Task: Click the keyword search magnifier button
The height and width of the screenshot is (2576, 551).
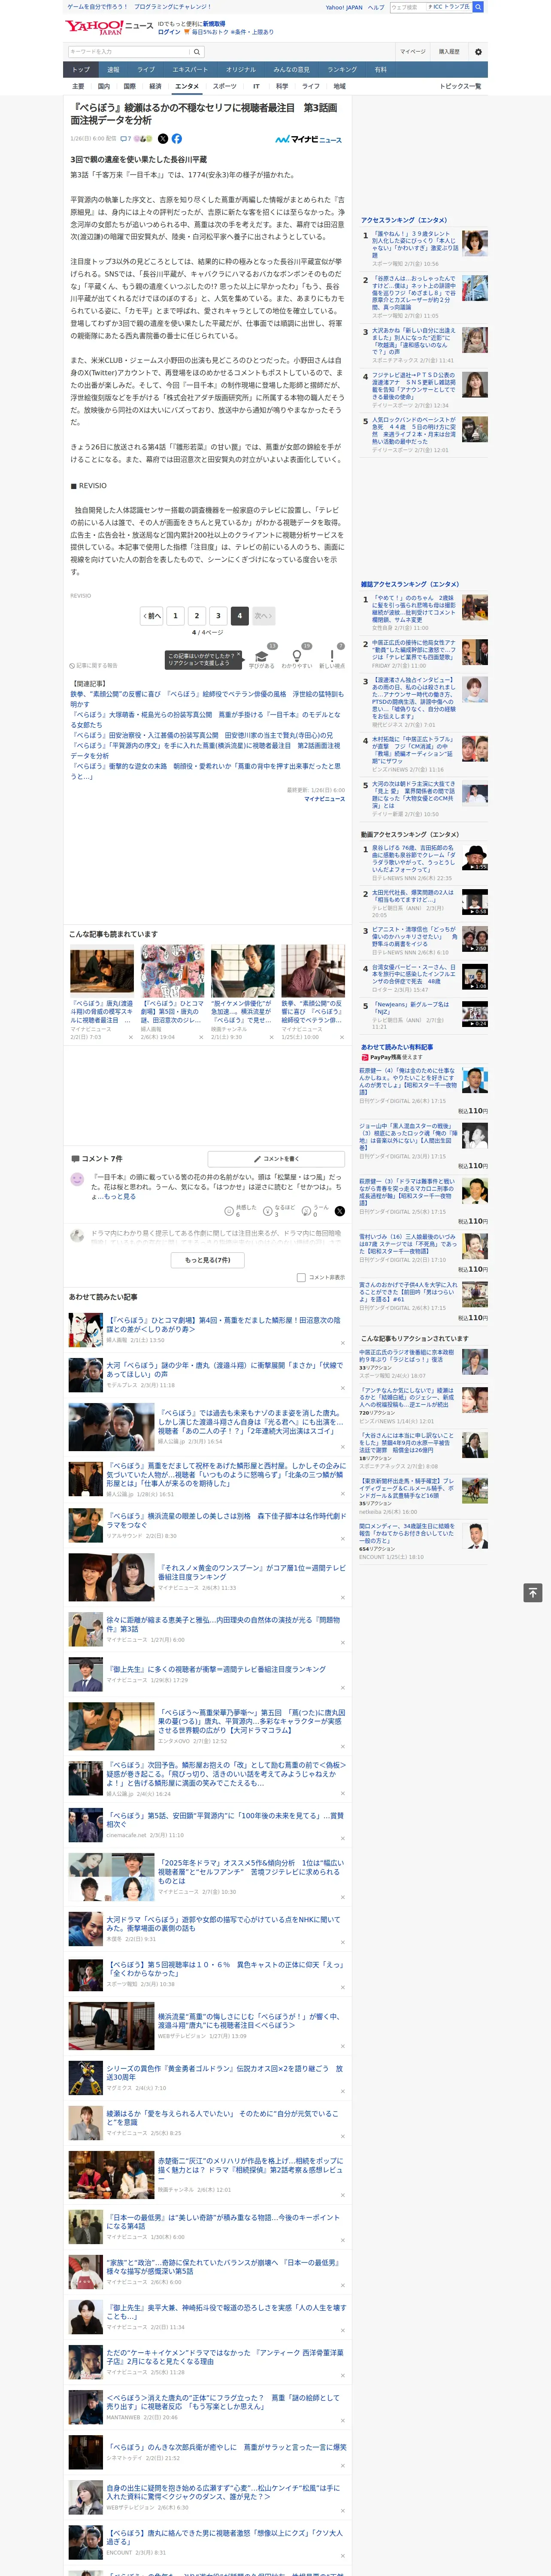Action: pyautogui.click(x=197, y=51)
